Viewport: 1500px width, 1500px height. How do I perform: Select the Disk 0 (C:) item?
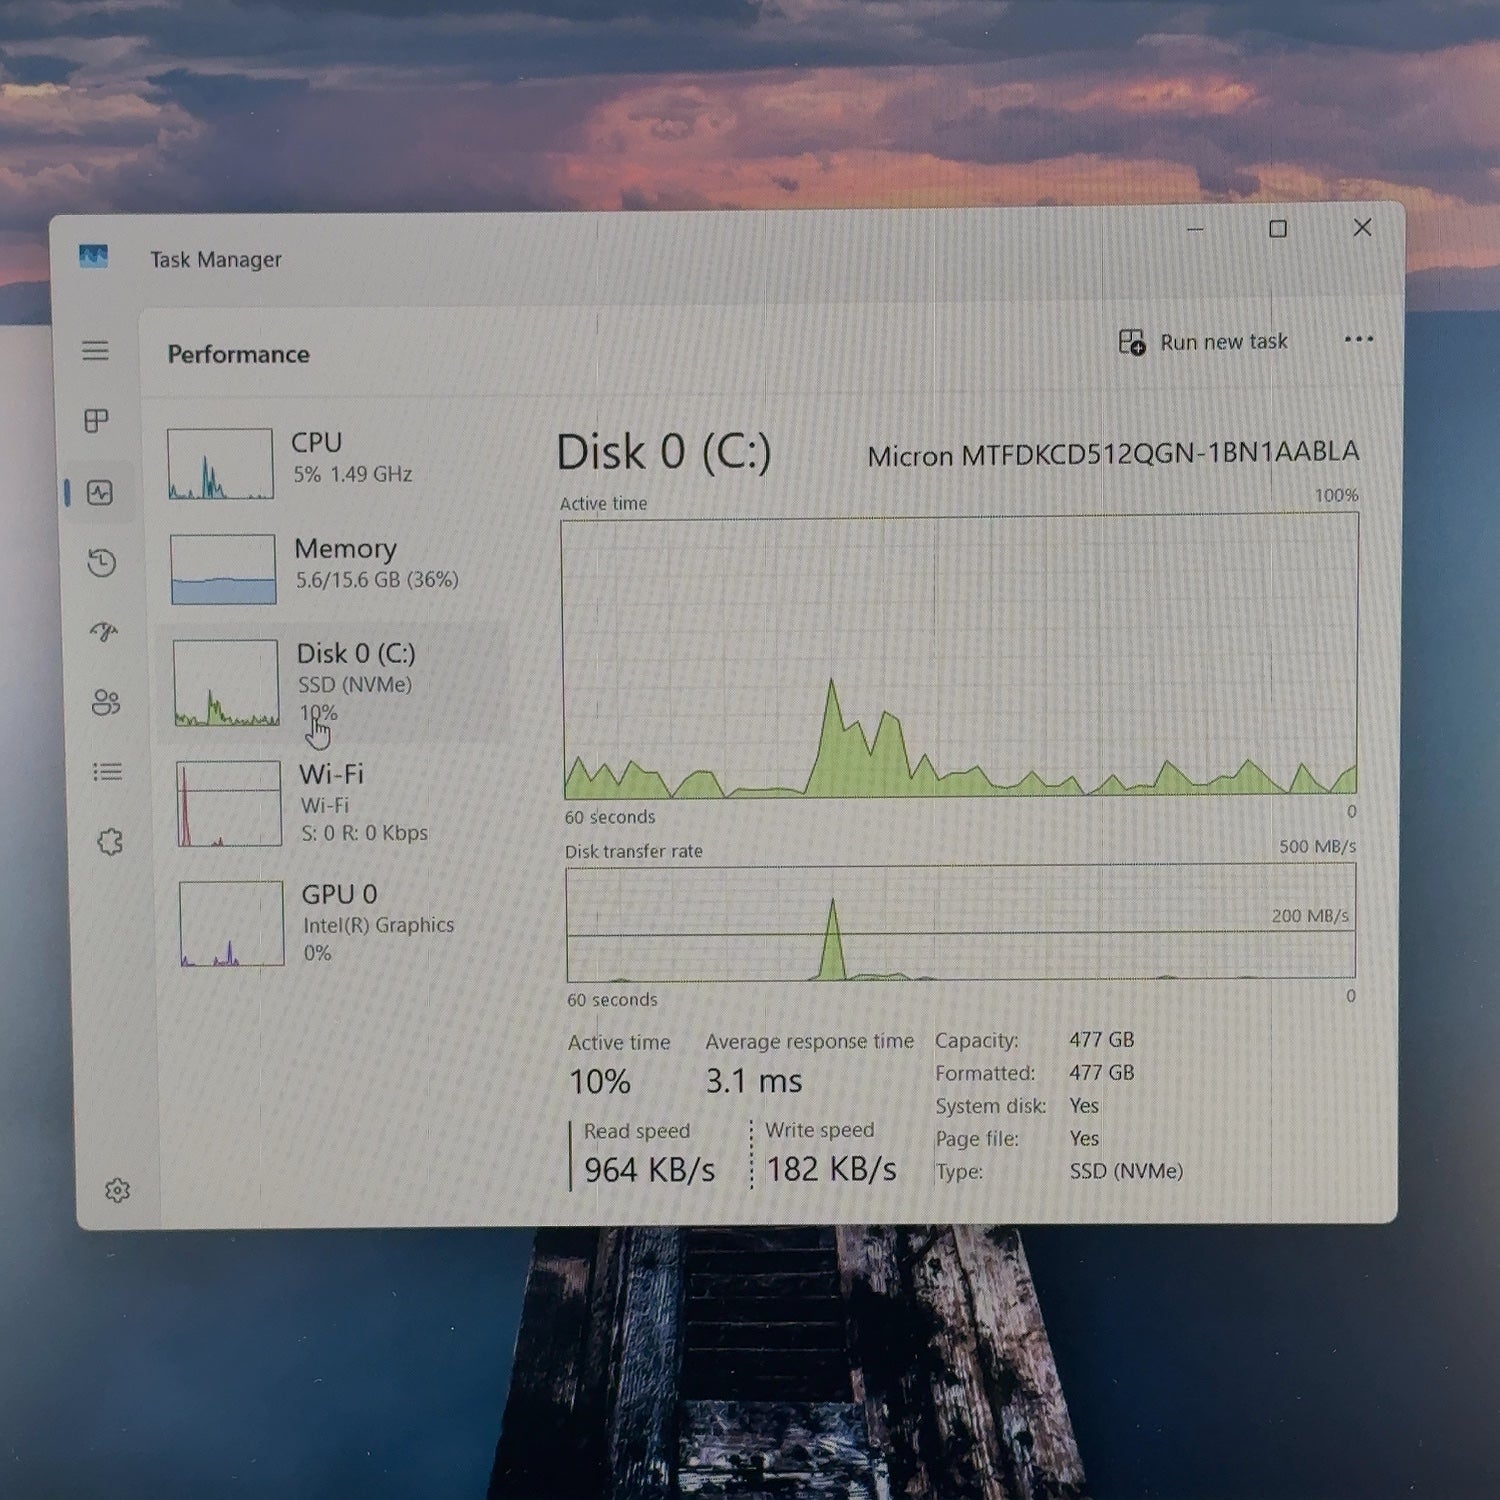(x=335, y=684)
